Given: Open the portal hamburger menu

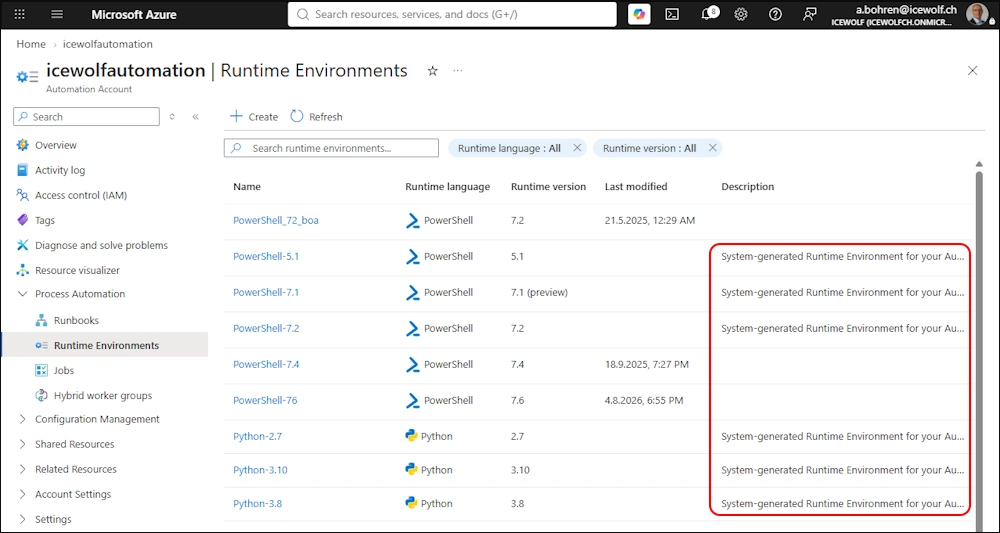Looking at the screenshot, I should (x=57, y=14).
